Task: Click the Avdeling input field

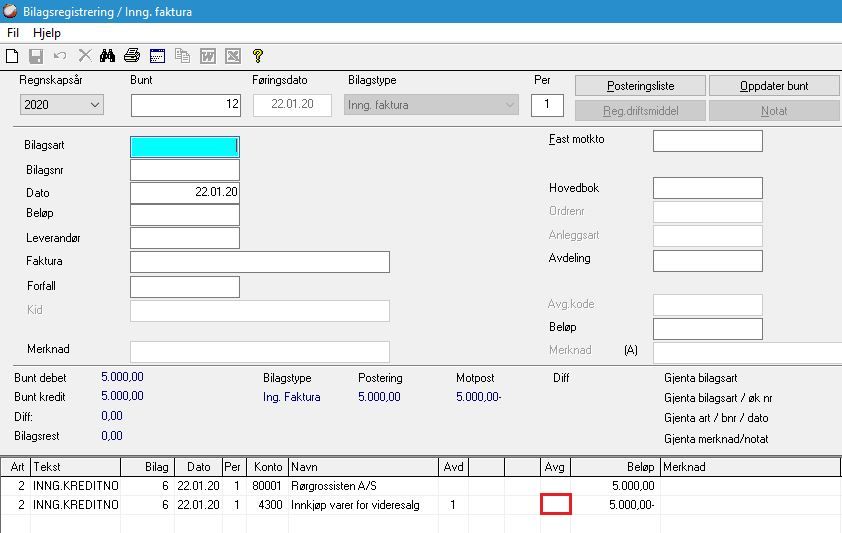Action: (x=708, y=261)
